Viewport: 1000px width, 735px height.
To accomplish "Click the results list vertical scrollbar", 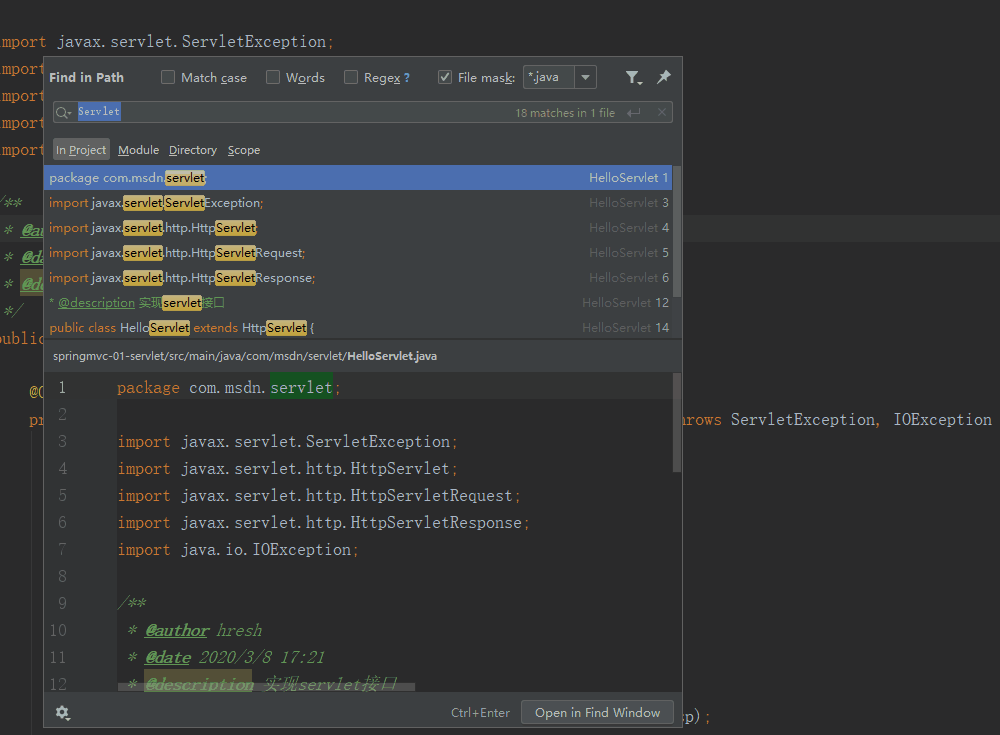I will [x=678, y=230].
